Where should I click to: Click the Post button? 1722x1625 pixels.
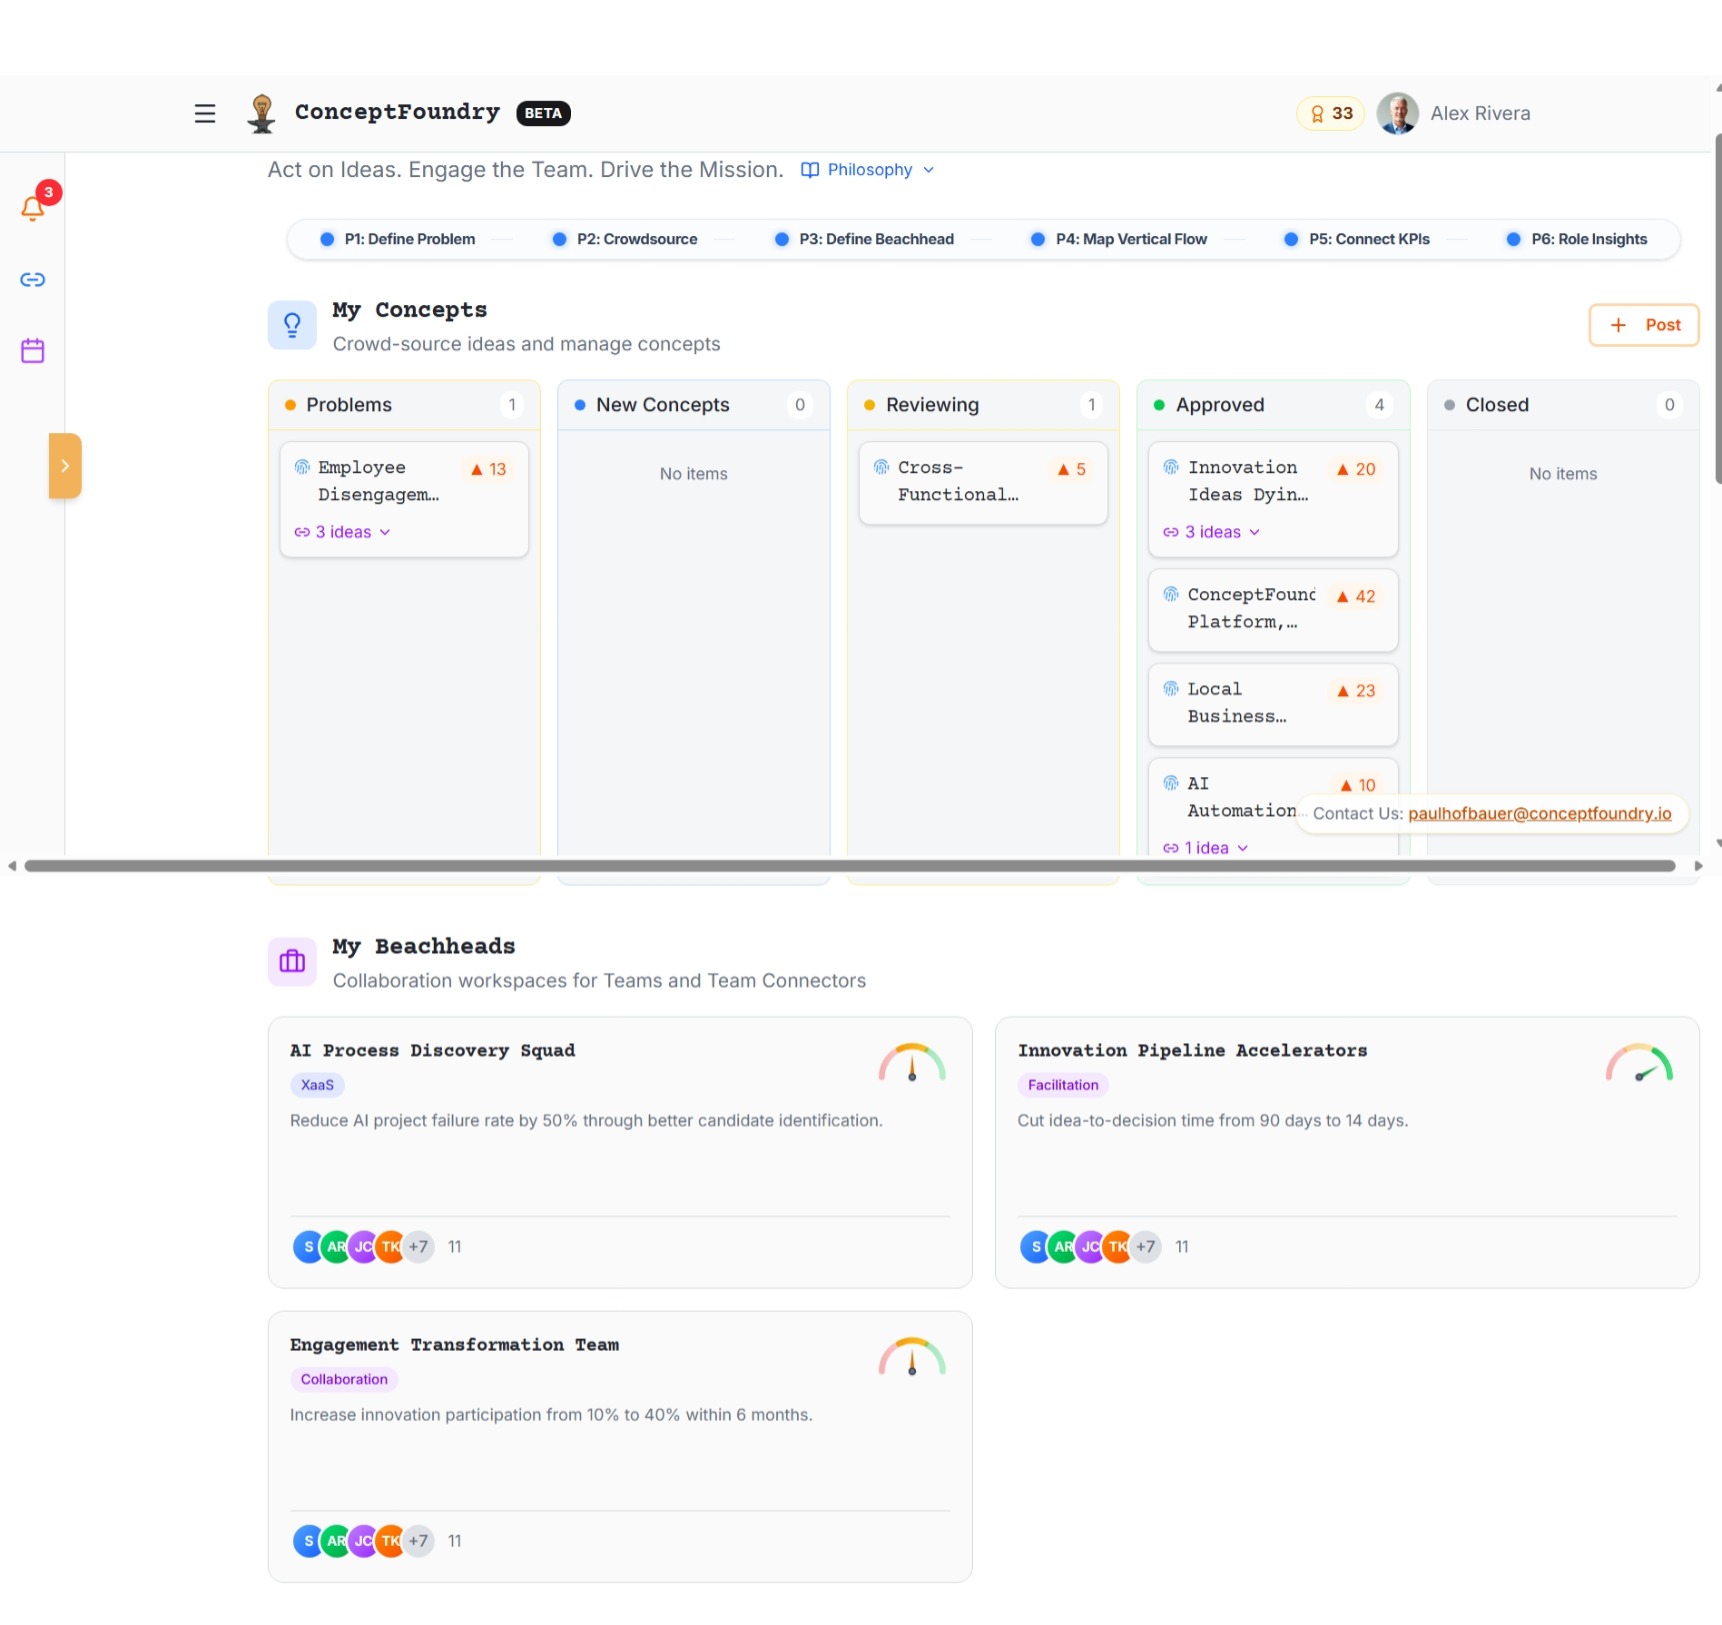1643,325
